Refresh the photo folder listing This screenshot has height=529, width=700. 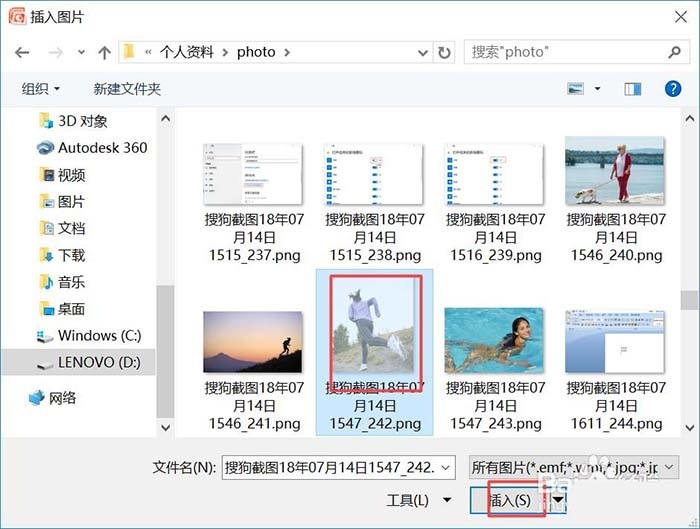(x=444, y=53)
